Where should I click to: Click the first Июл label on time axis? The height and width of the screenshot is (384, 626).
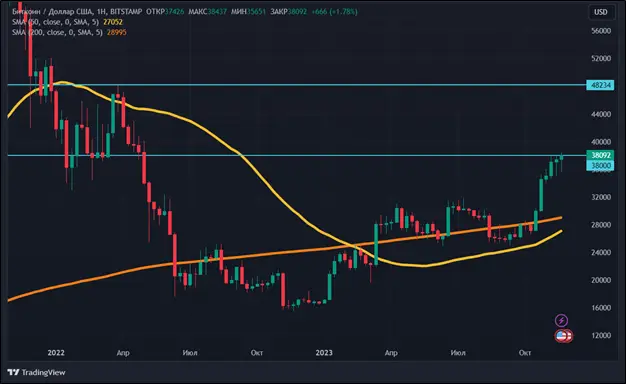coord(190,353)
